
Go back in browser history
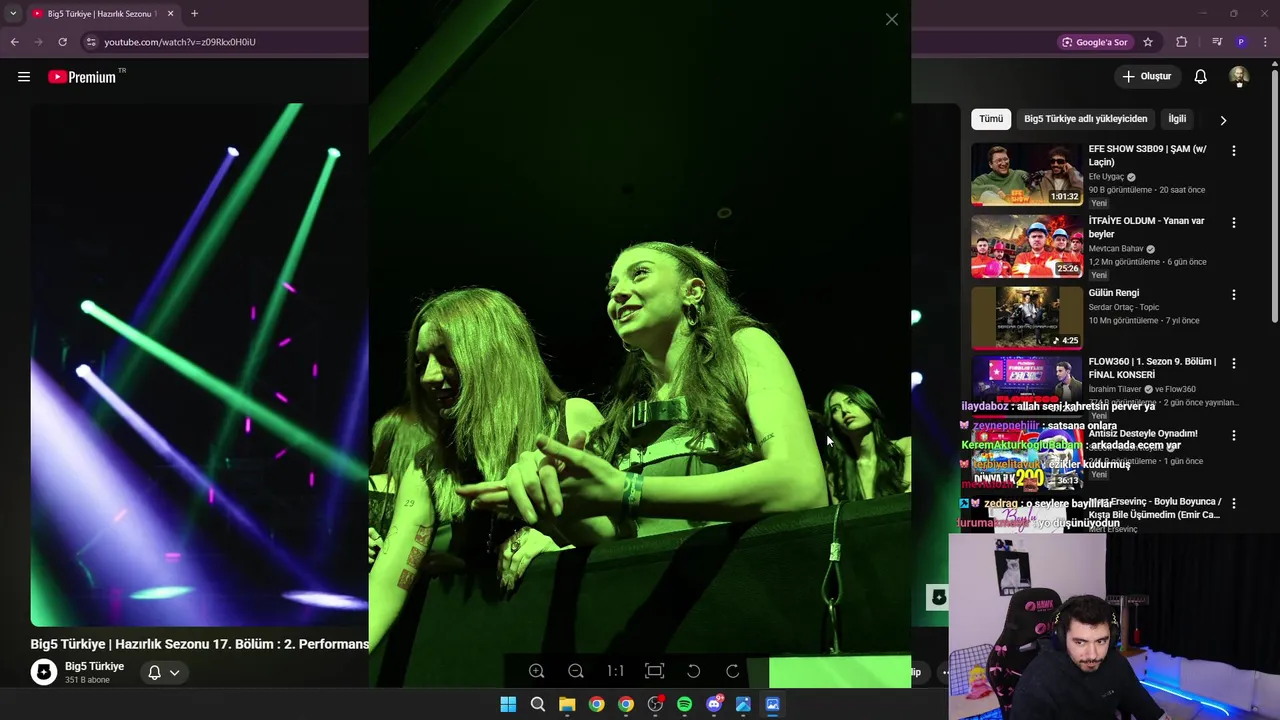15,42
